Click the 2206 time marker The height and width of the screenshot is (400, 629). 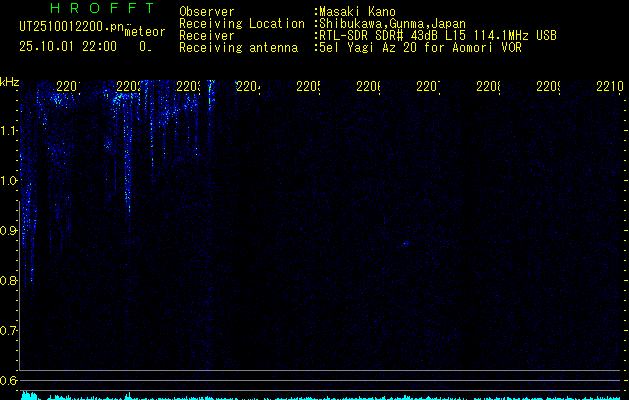tap(368, 86)
